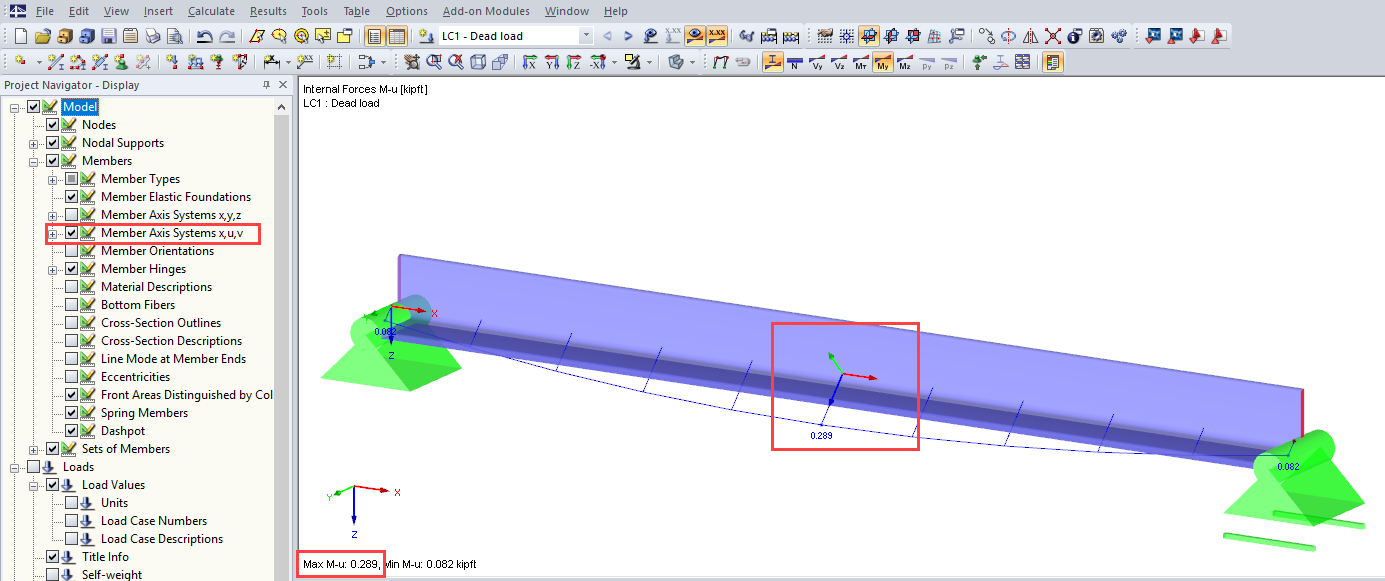Click the mirror tool icon
This screenshot has height=581, width=1385.
[1031, 36]
